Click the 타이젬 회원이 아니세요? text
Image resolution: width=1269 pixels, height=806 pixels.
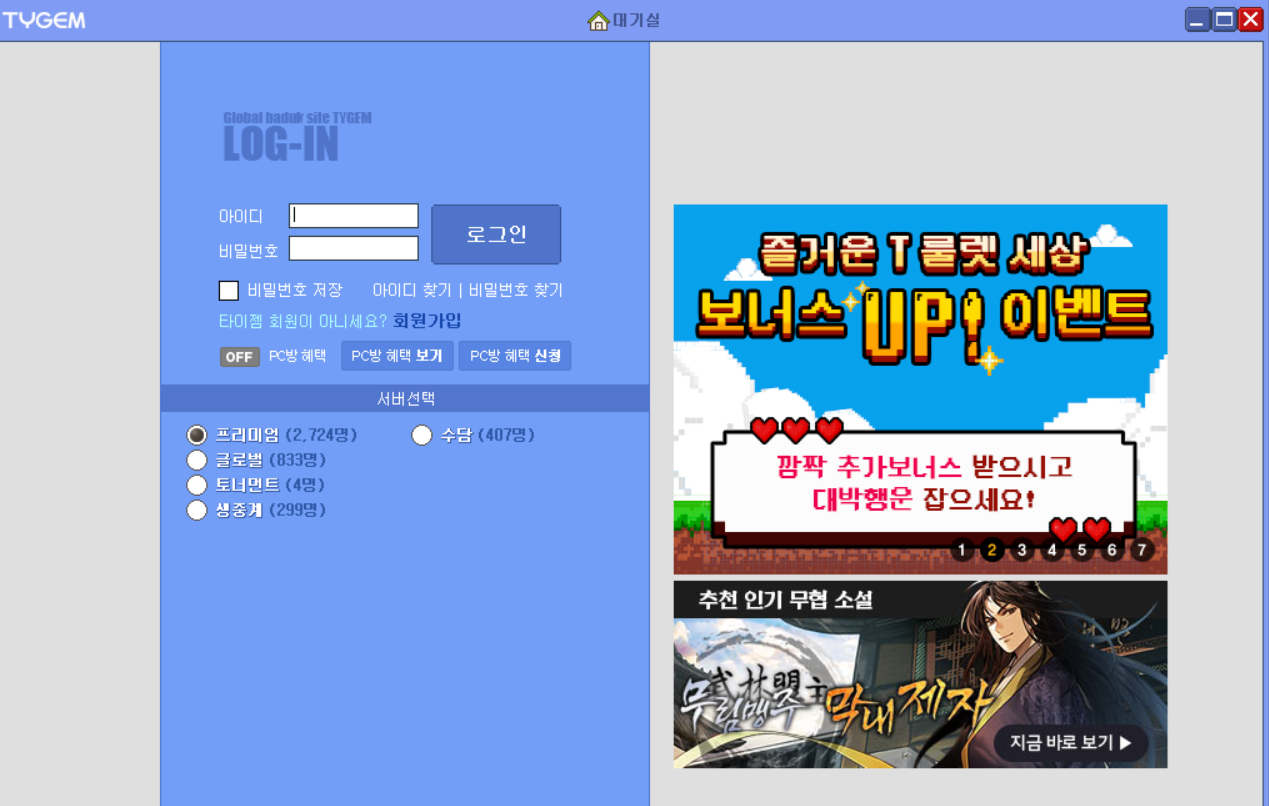[303, 321]
